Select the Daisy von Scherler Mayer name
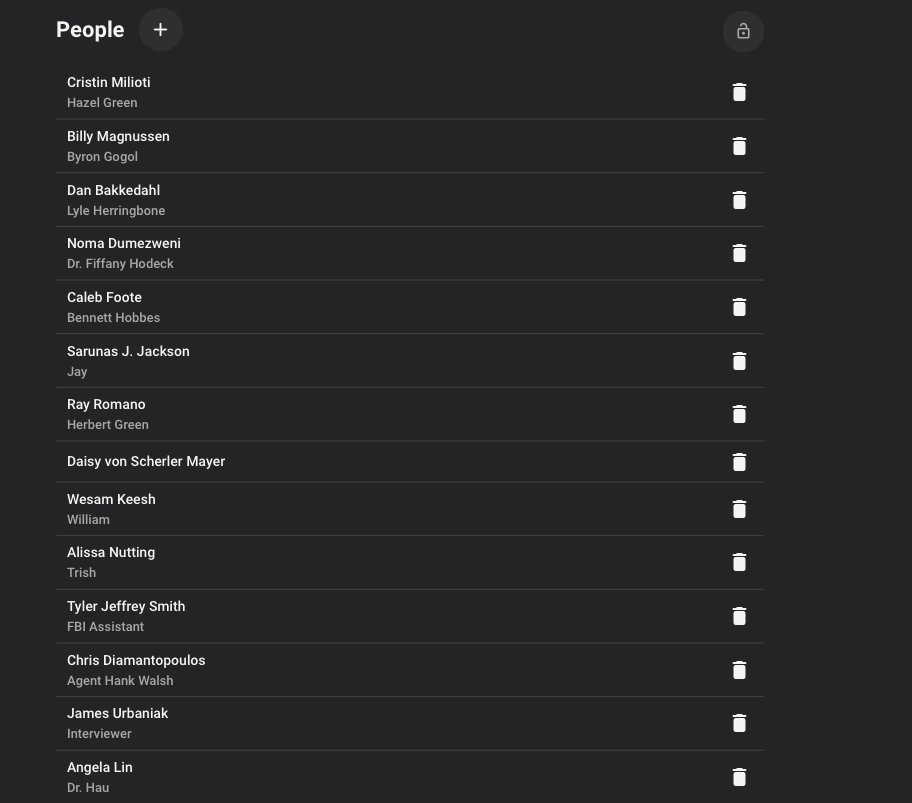The image size is (912, 803). tap(146, 462)
